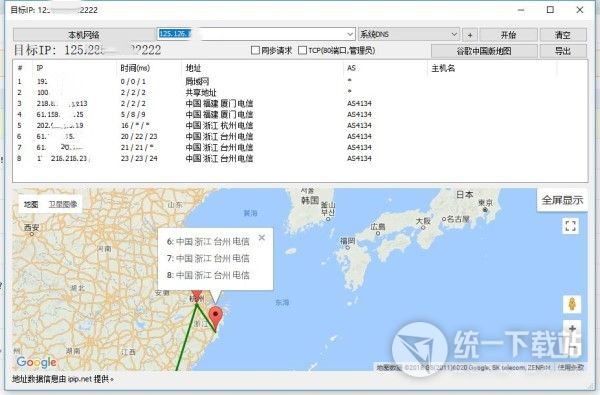Enable the 同步请求 checkbox
The image size is (600, 395).
click(256, 50)
